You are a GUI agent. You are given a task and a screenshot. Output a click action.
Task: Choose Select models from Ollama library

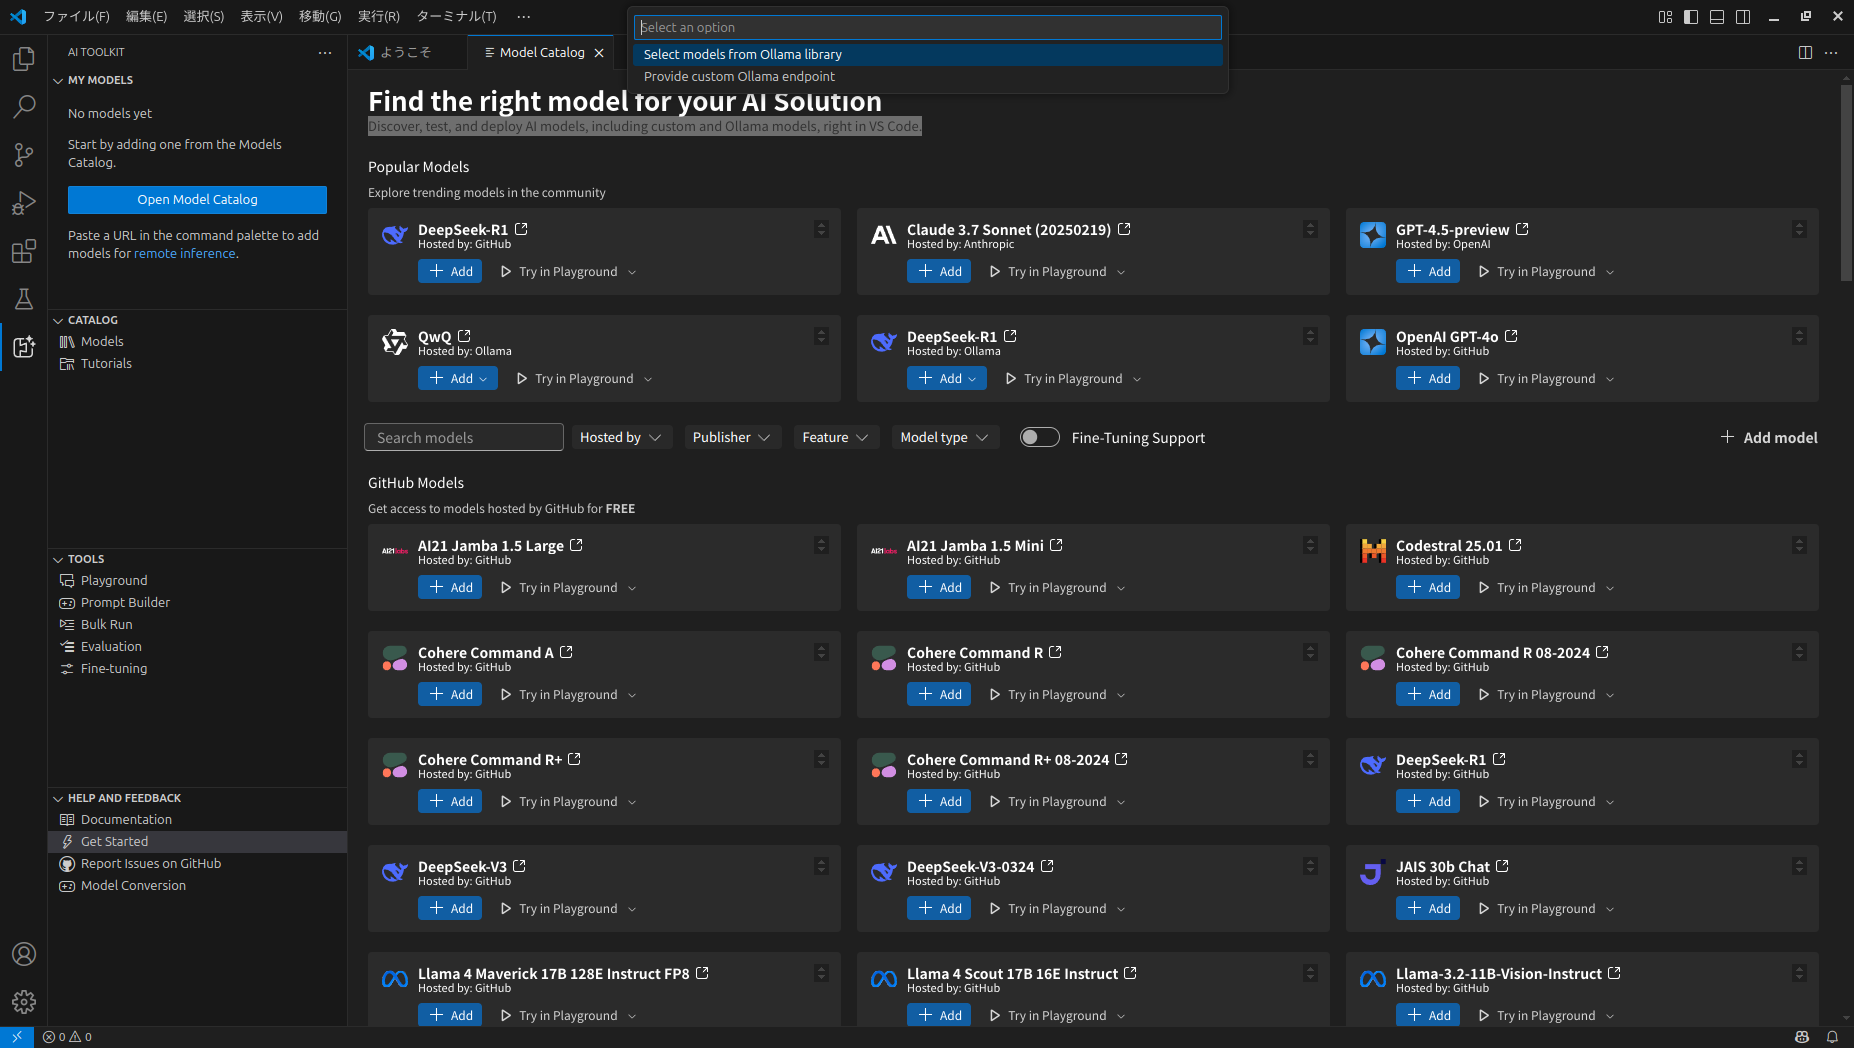[x=928, y=54]
